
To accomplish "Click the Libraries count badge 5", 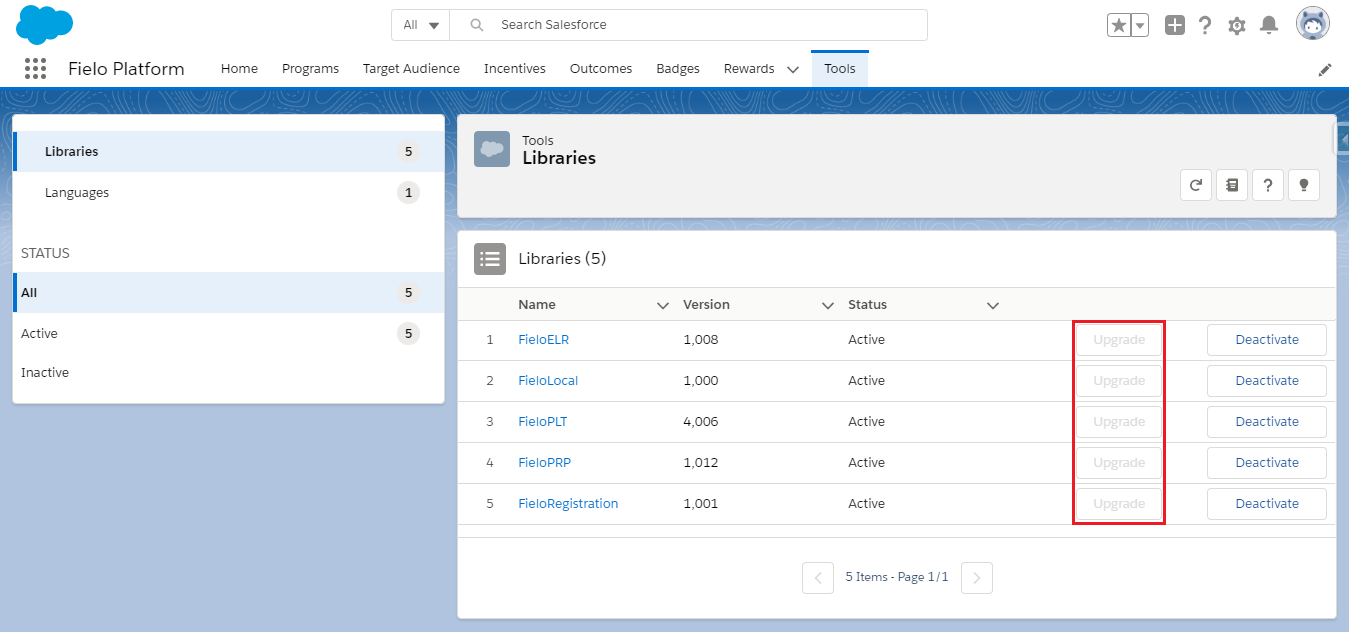I will coord(408,152).
